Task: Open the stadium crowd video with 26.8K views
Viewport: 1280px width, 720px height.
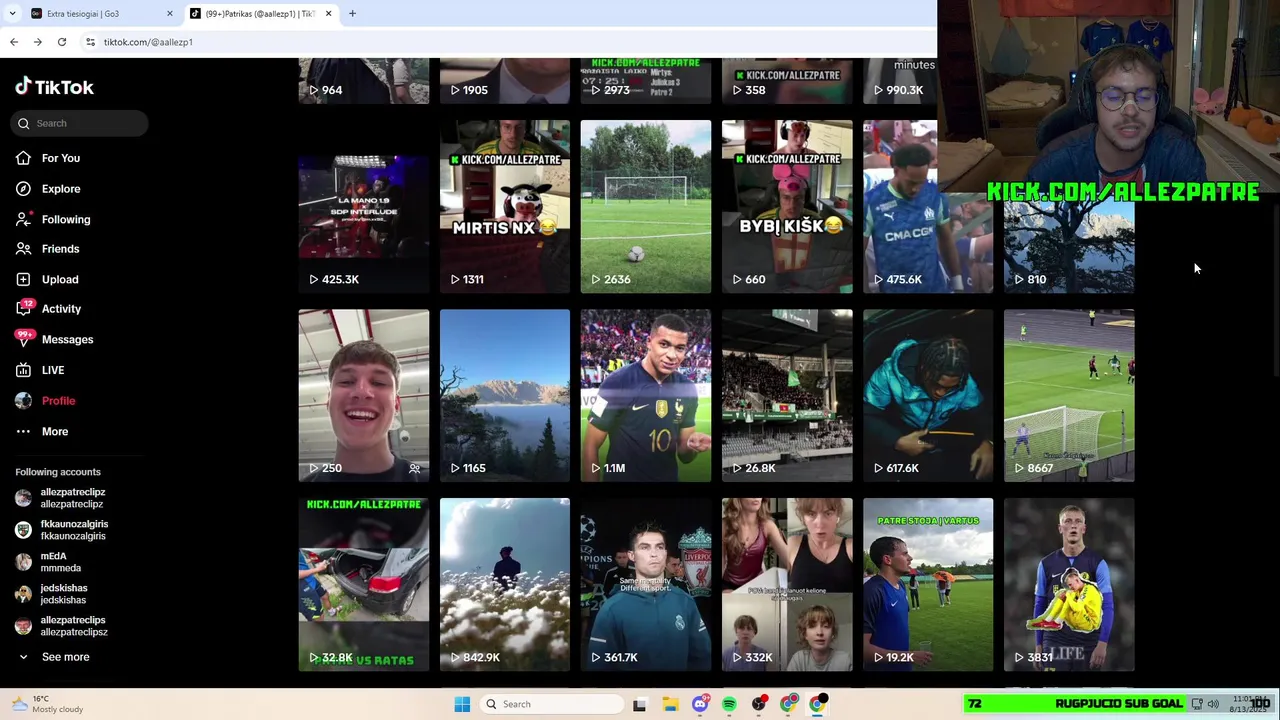Action: point(787,395)
